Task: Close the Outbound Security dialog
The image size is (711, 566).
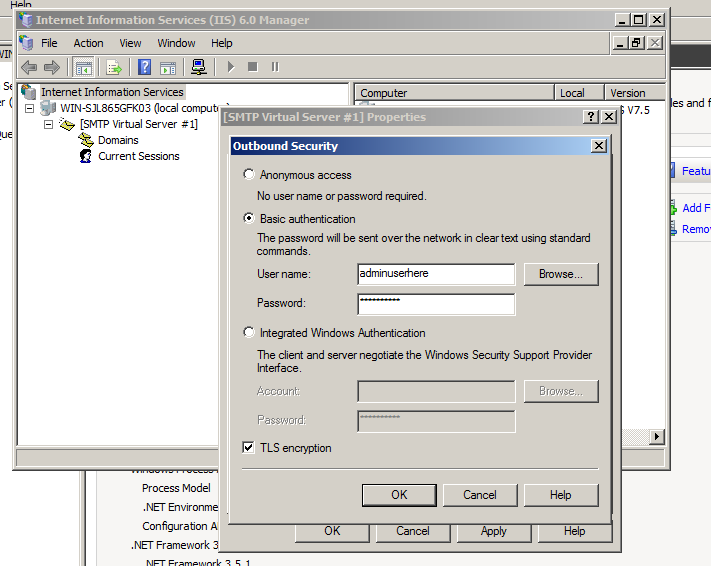Action: pyautogui.click(x=599, y=146)
